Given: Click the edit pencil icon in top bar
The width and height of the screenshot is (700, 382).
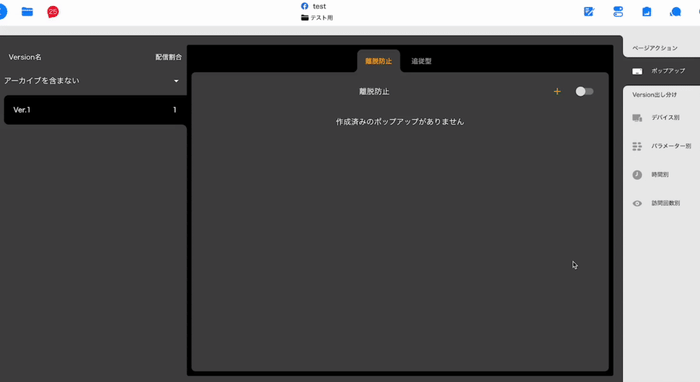Looking at the screenshot, I should [x=589, y=12].
